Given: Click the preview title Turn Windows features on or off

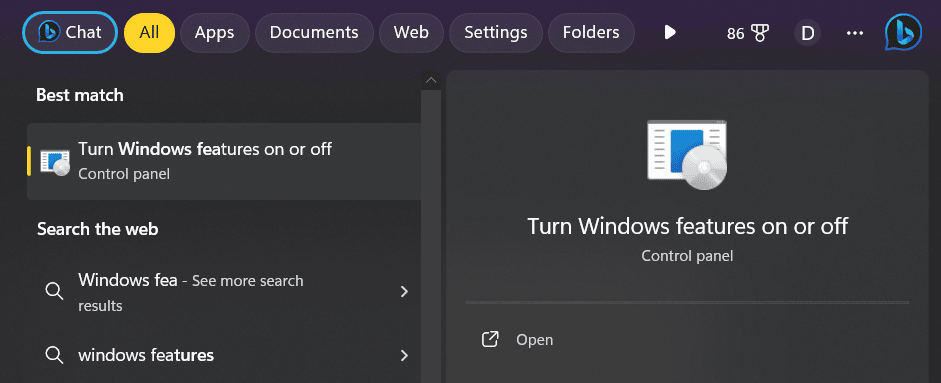Looking at the screenshot, I should coord(687,226).
